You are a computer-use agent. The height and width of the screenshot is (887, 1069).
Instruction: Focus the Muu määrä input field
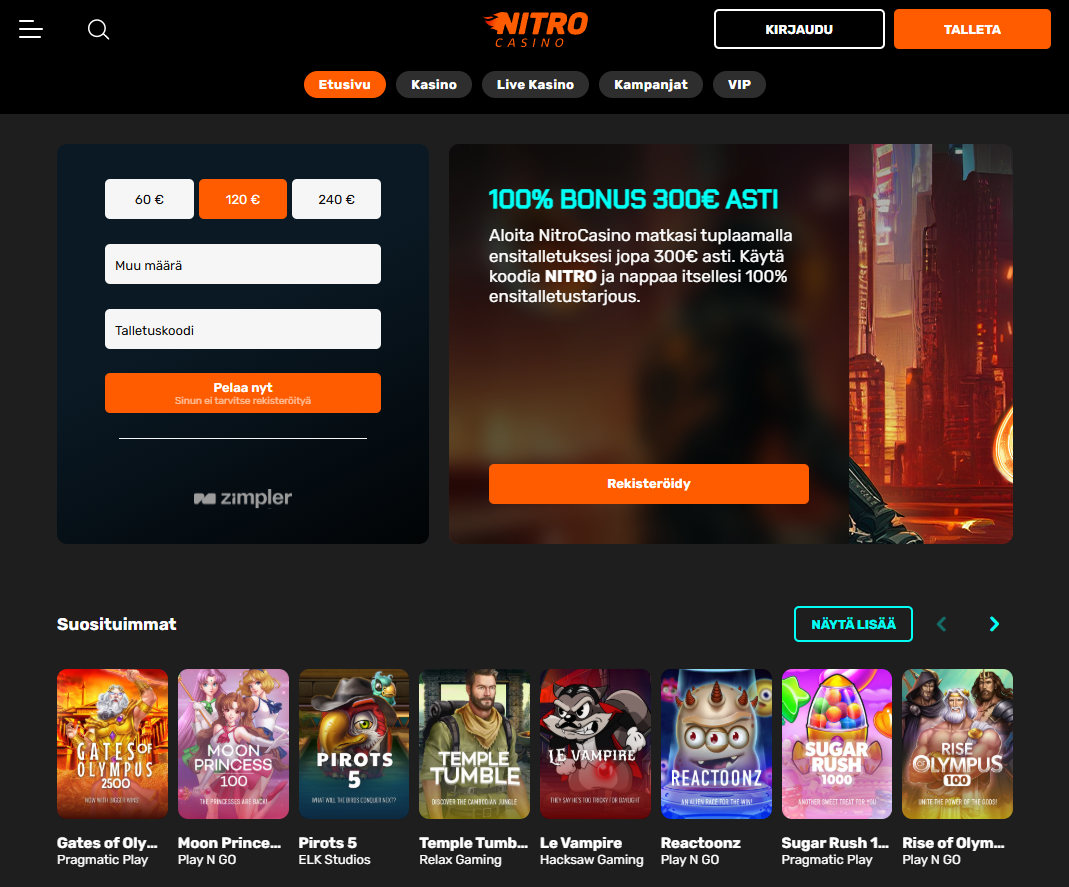(243, 264)
